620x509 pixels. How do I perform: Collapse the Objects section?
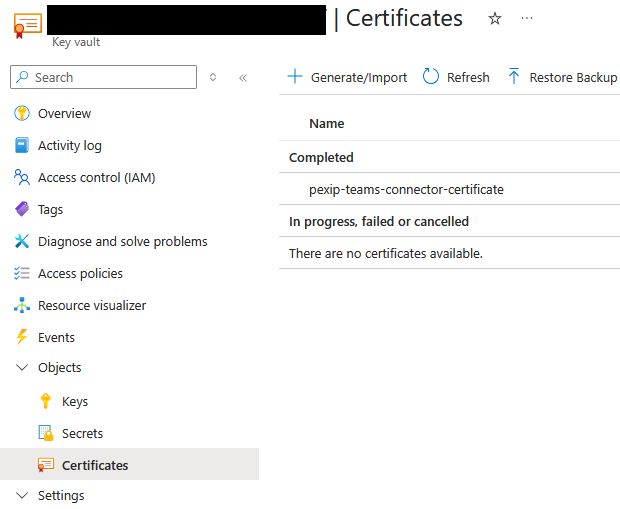(x=22, y=367)
